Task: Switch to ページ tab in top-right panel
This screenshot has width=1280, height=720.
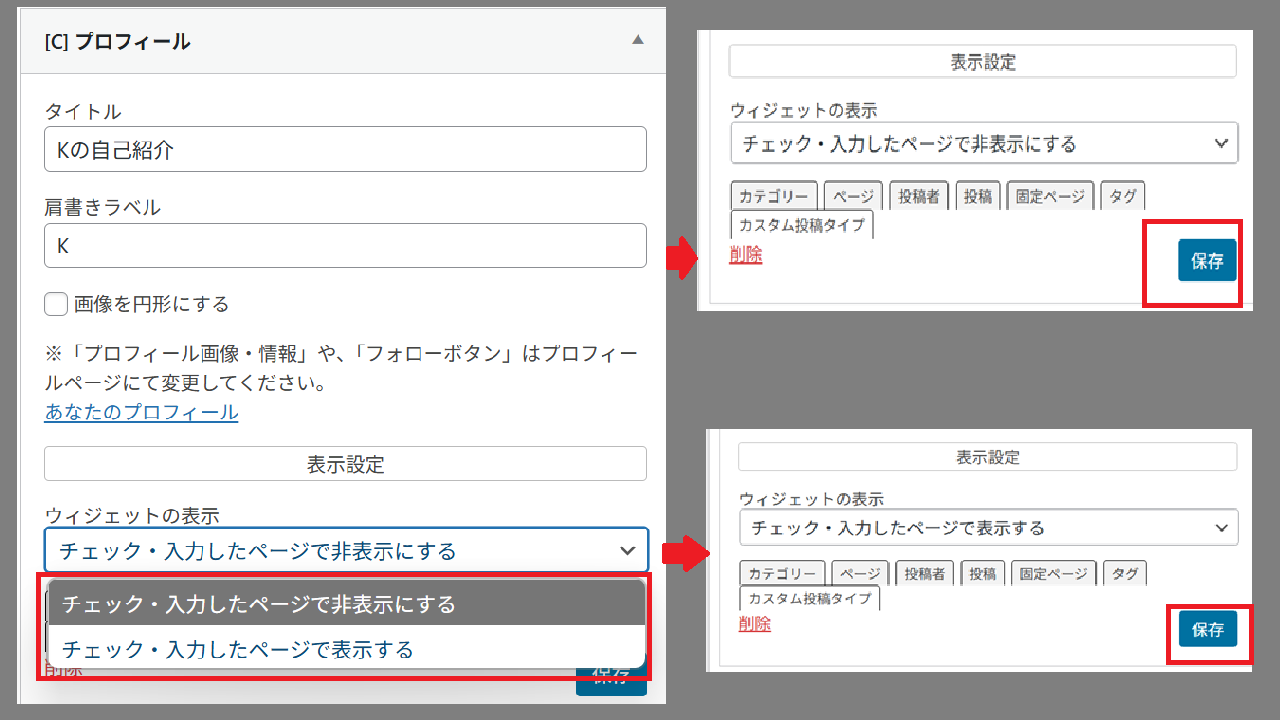Action: tap(854, 196)
